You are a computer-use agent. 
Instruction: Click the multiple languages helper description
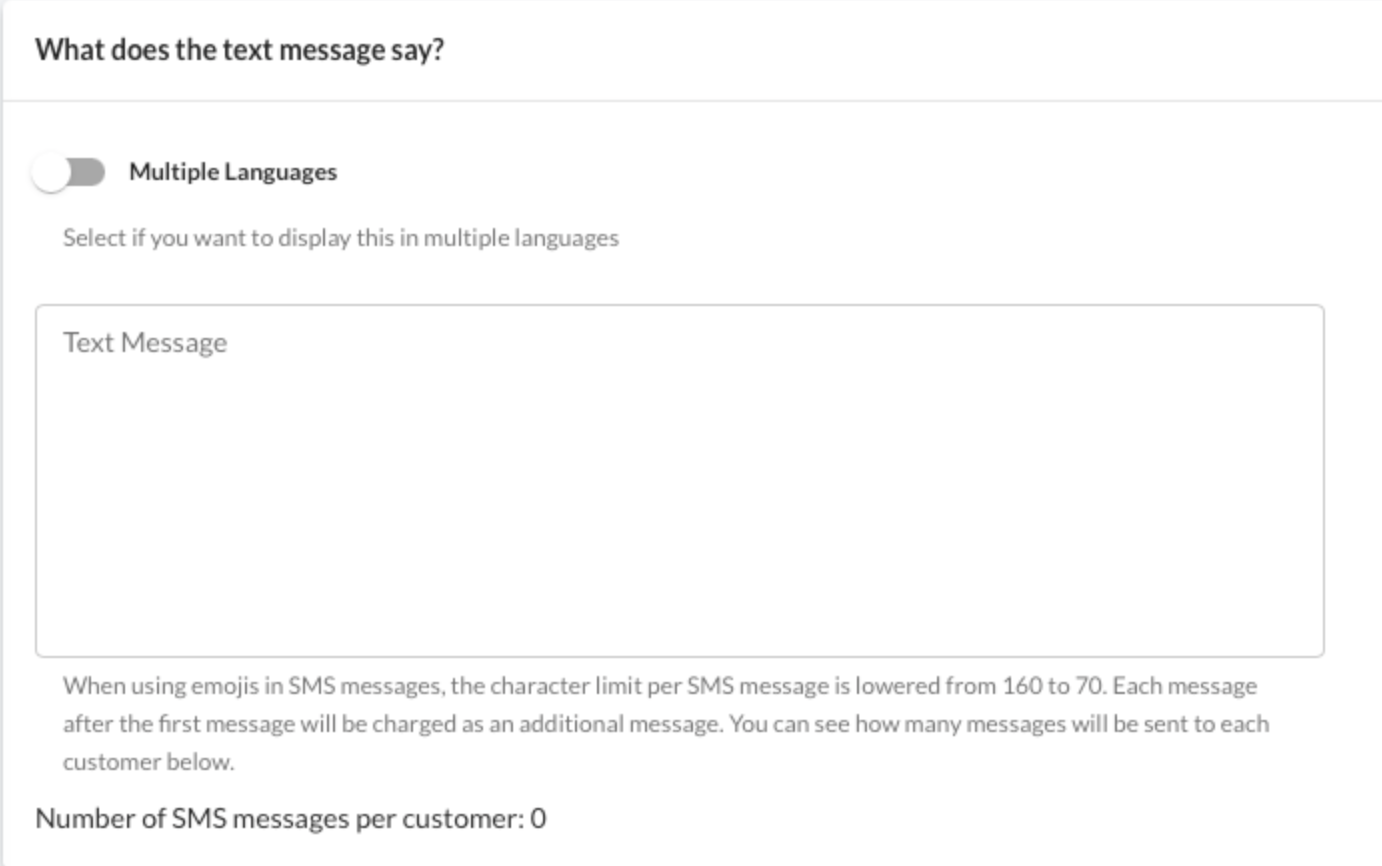tap(340, 238)
